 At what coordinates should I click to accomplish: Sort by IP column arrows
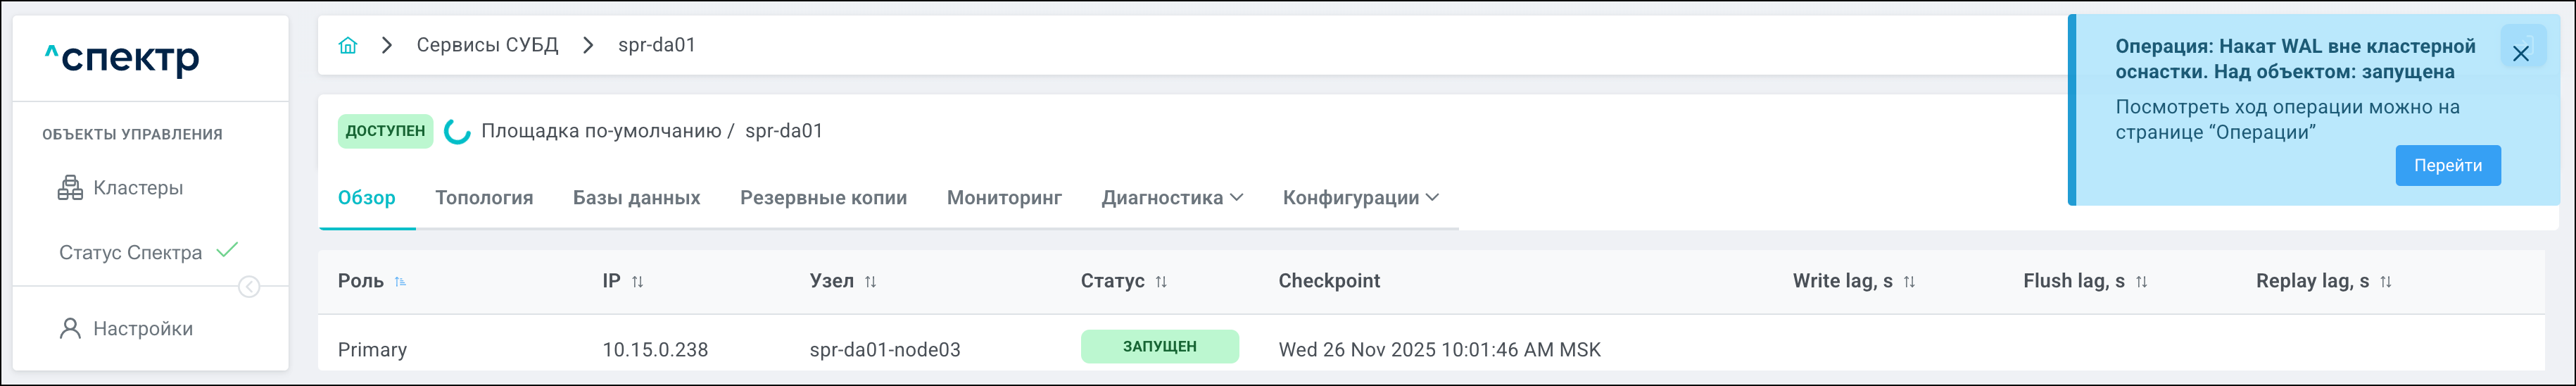point(637,282)
